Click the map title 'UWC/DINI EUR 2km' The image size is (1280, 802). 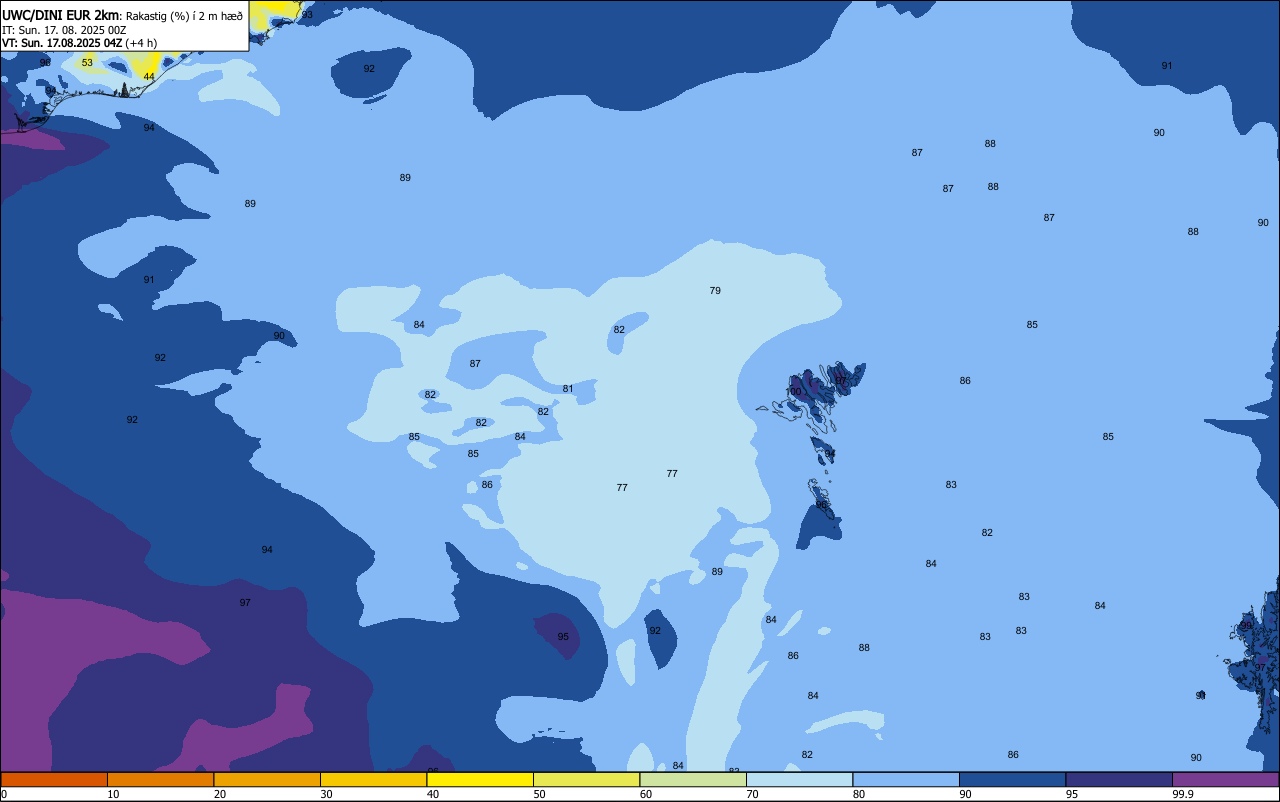click(x=60, y=14)
